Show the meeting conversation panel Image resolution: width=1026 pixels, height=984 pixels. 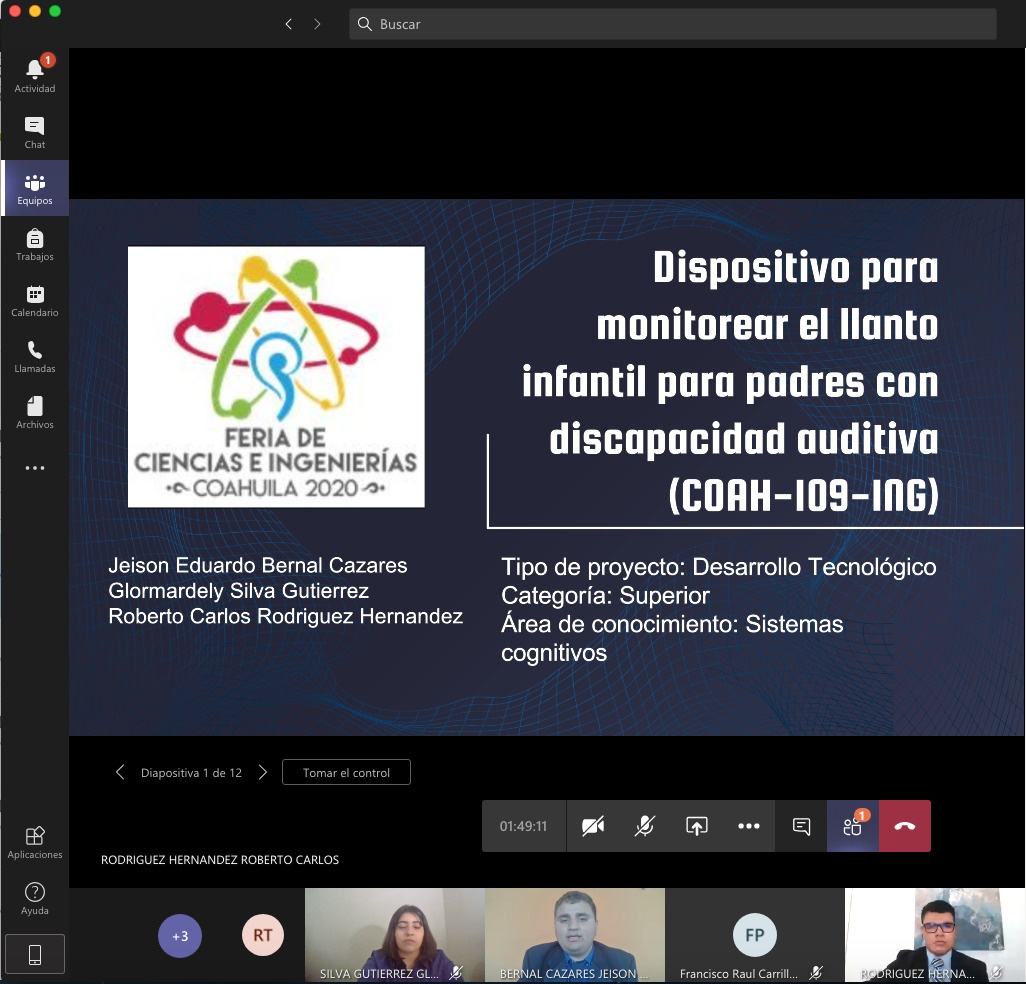tap(801, 826)
